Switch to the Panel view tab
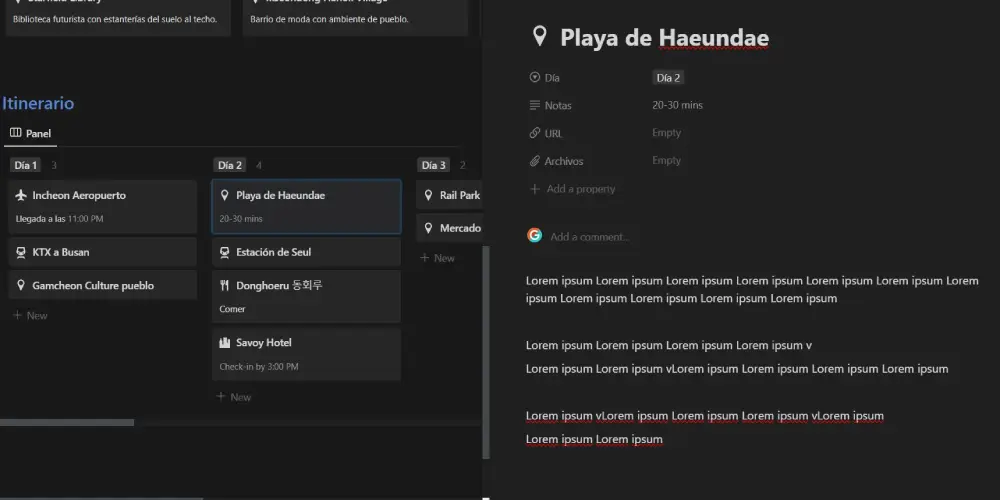This screenshot has width=1000, height=500. pos(31,133)
